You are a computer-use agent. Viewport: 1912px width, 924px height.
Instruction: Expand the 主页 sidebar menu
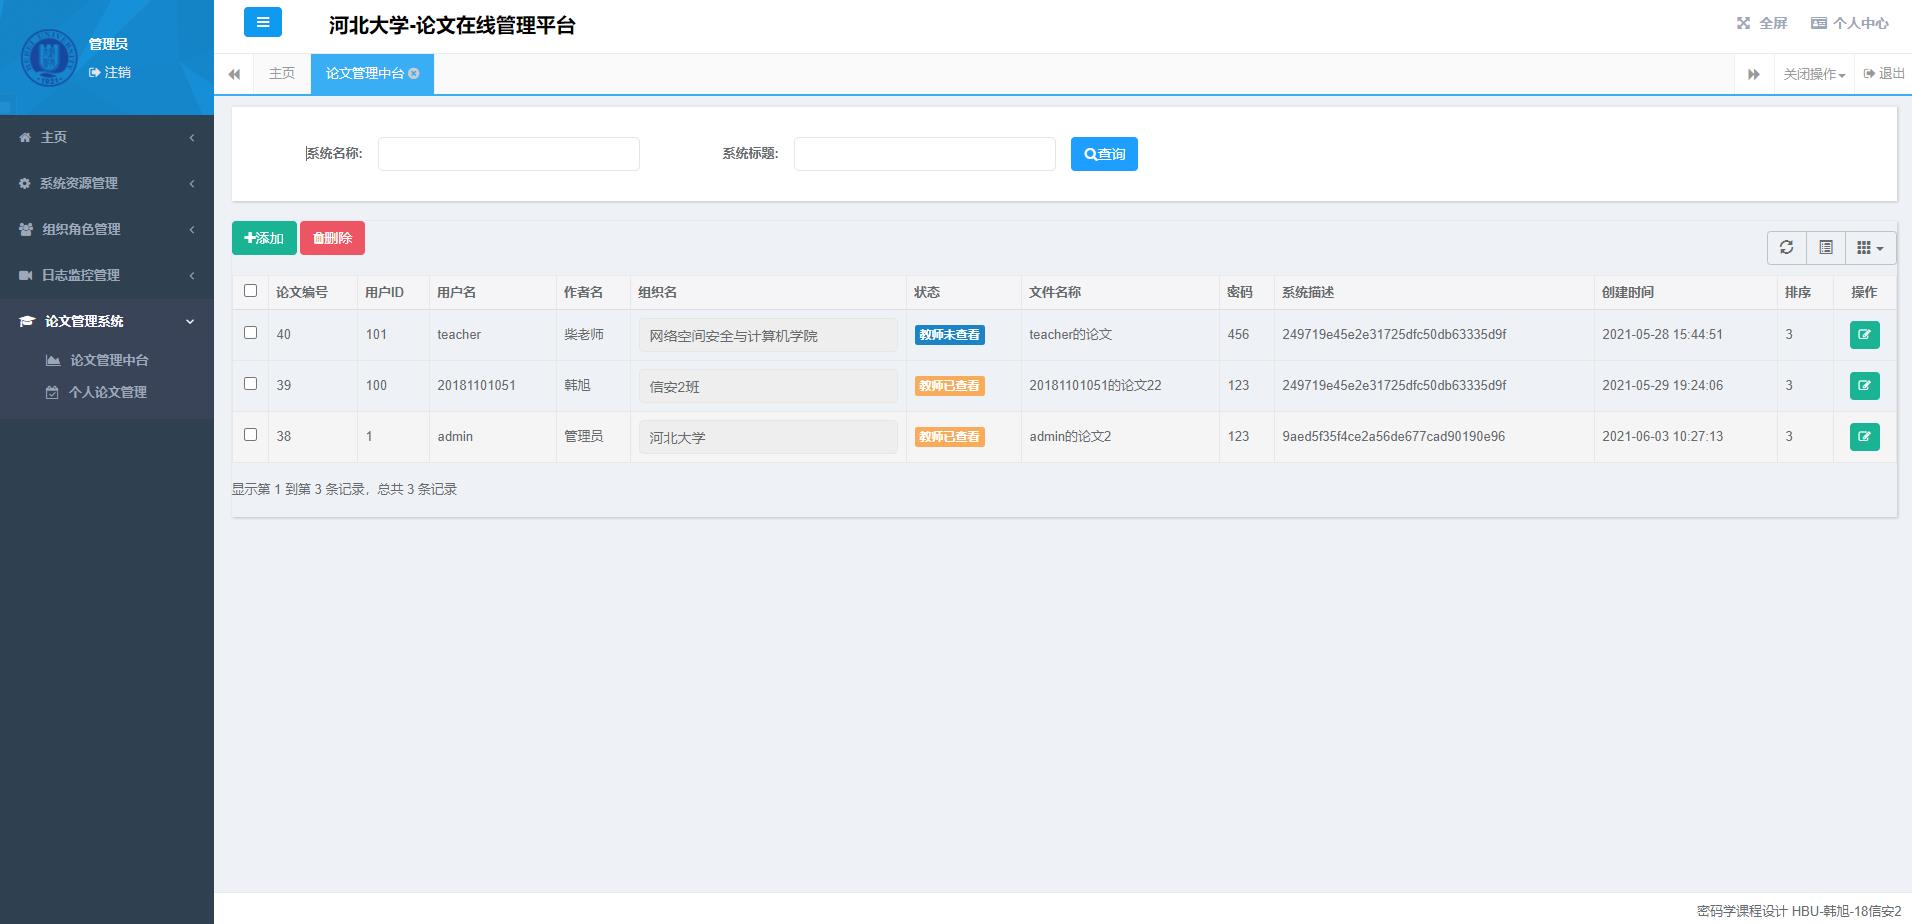pos(107,137)
